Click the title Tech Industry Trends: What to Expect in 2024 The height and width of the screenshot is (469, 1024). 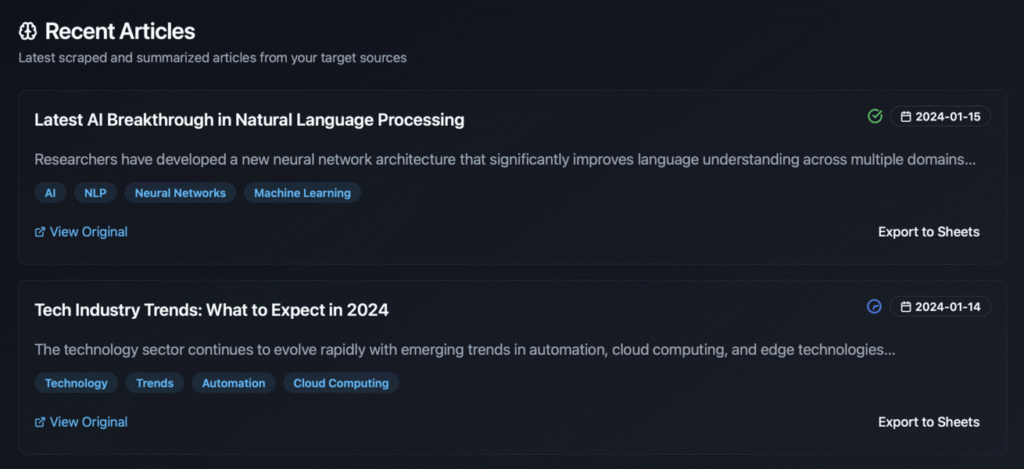click(x=212, y=310)
